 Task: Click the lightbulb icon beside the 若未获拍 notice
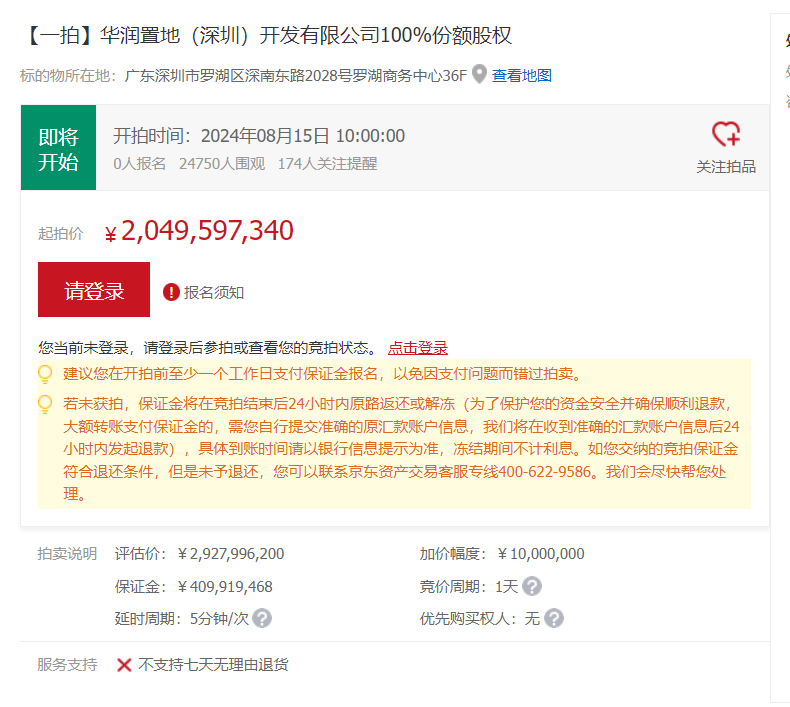point(45,404)
